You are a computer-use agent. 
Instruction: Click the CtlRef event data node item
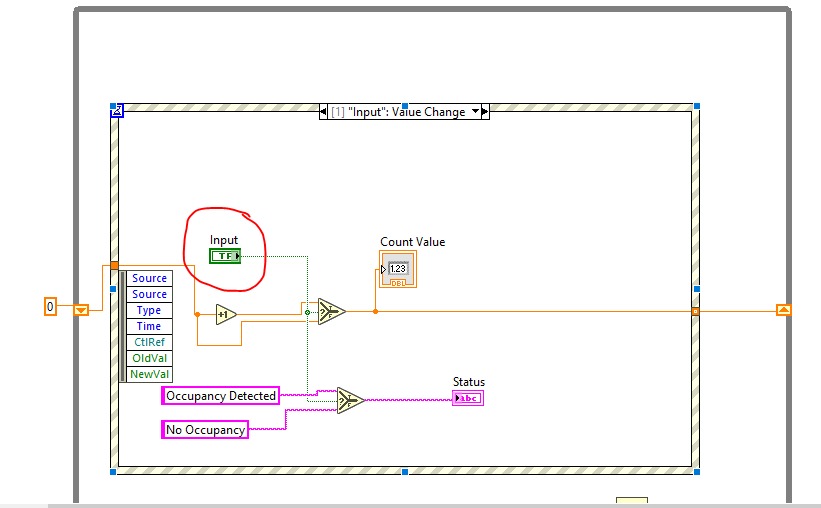tap(149, 342)
